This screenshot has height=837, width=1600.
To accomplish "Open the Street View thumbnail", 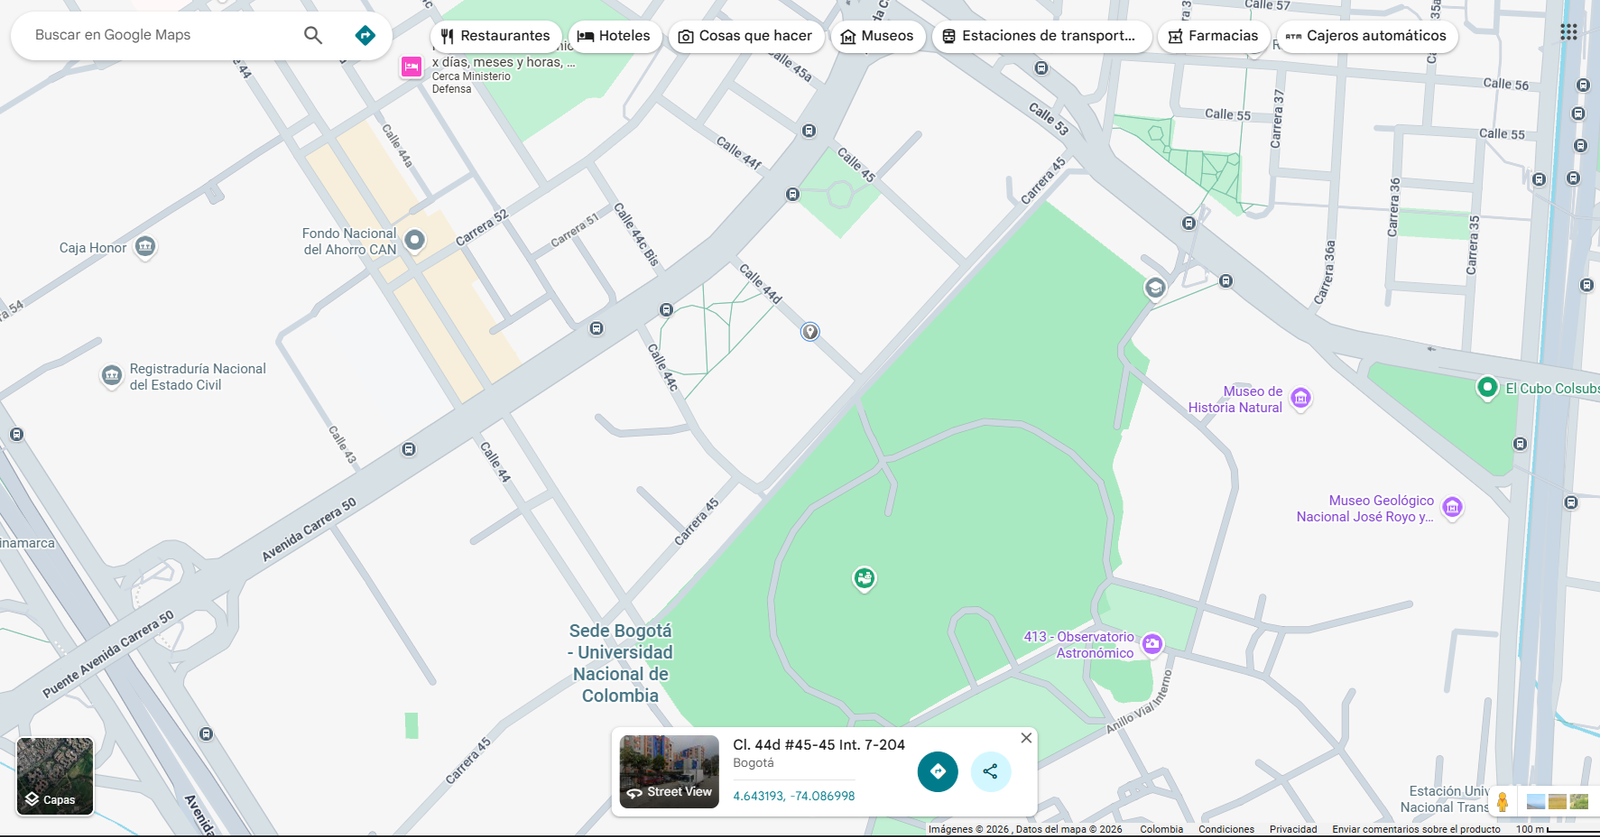I will tap(669, 771).
